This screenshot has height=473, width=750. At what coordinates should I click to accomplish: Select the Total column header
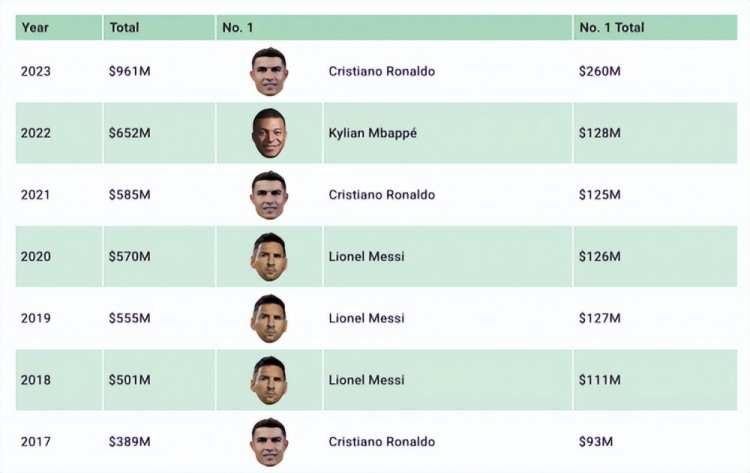[124, 27]
